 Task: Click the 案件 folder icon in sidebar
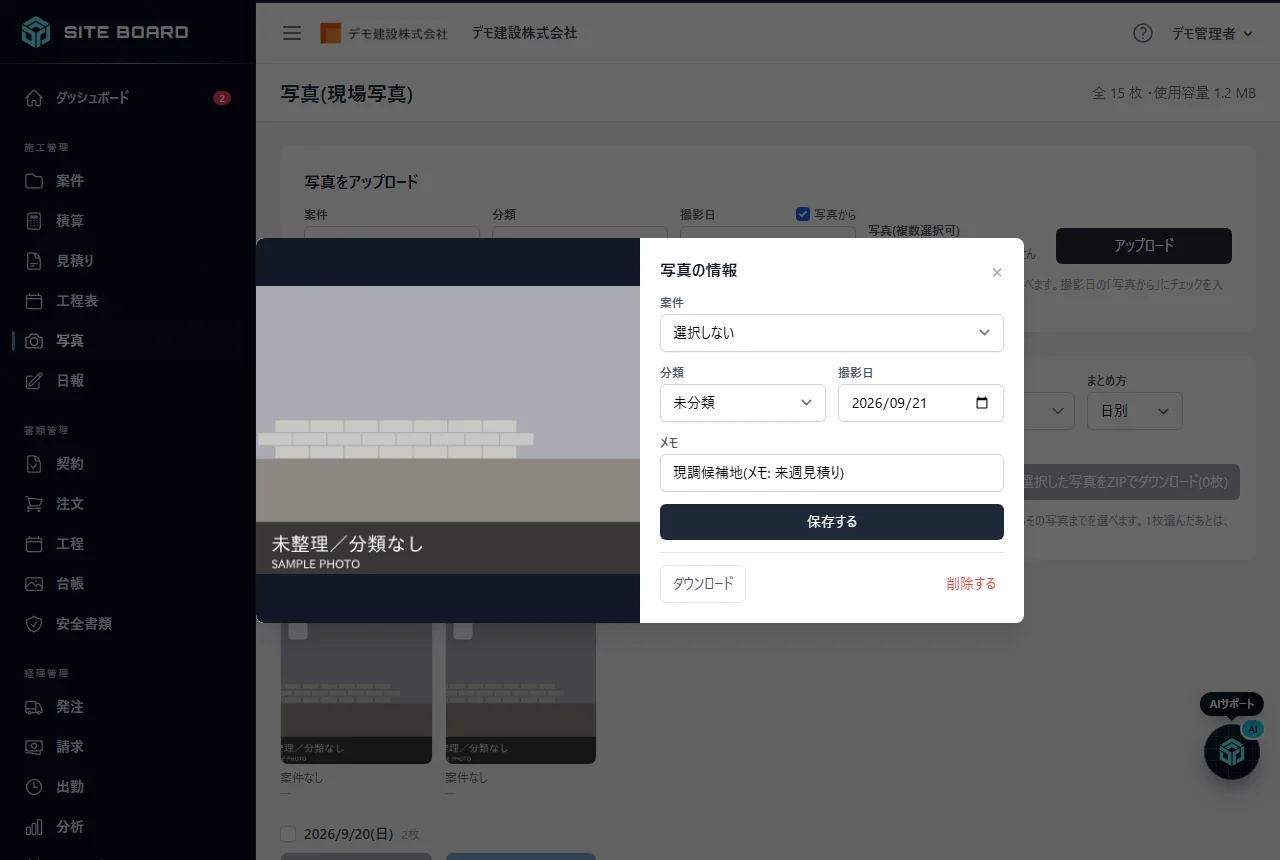coord(34,181)
